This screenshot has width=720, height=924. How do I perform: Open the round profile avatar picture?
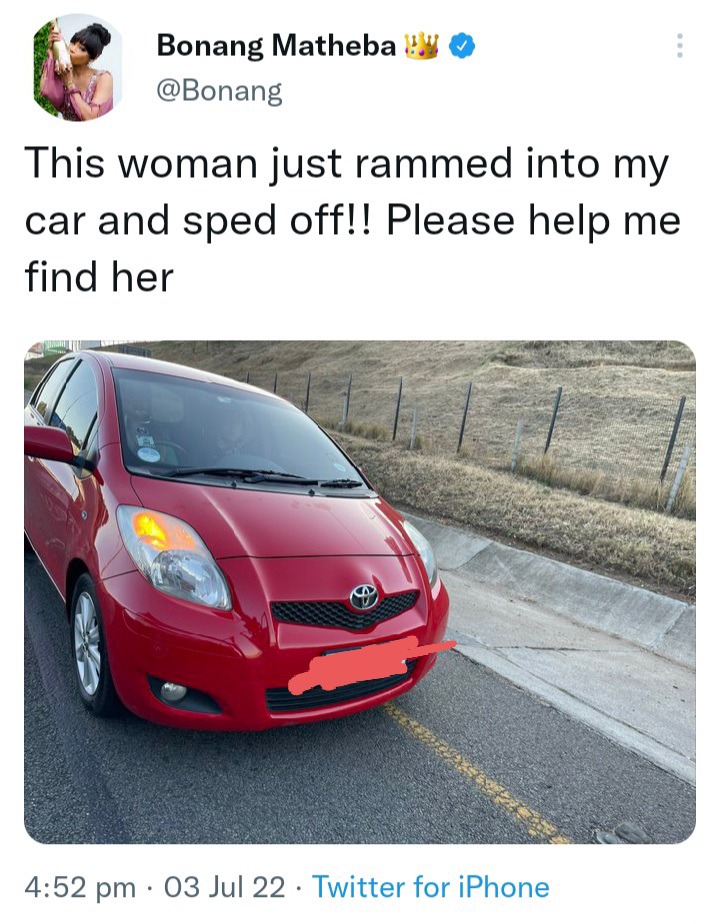pos(78,69)
